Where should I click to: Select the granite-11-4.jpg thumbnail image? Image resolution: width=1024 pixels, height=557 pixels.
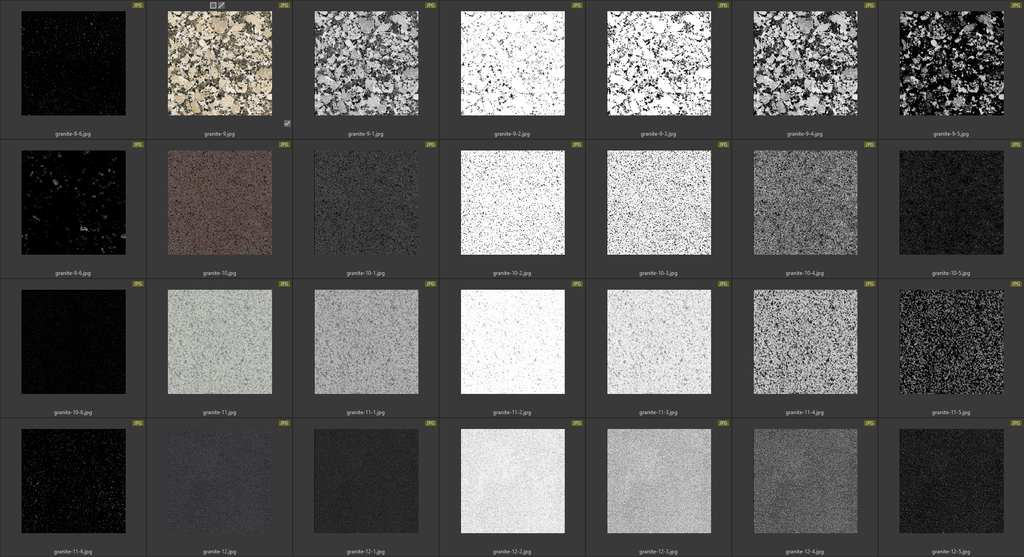pyautogui.click(x=805, y=342)
